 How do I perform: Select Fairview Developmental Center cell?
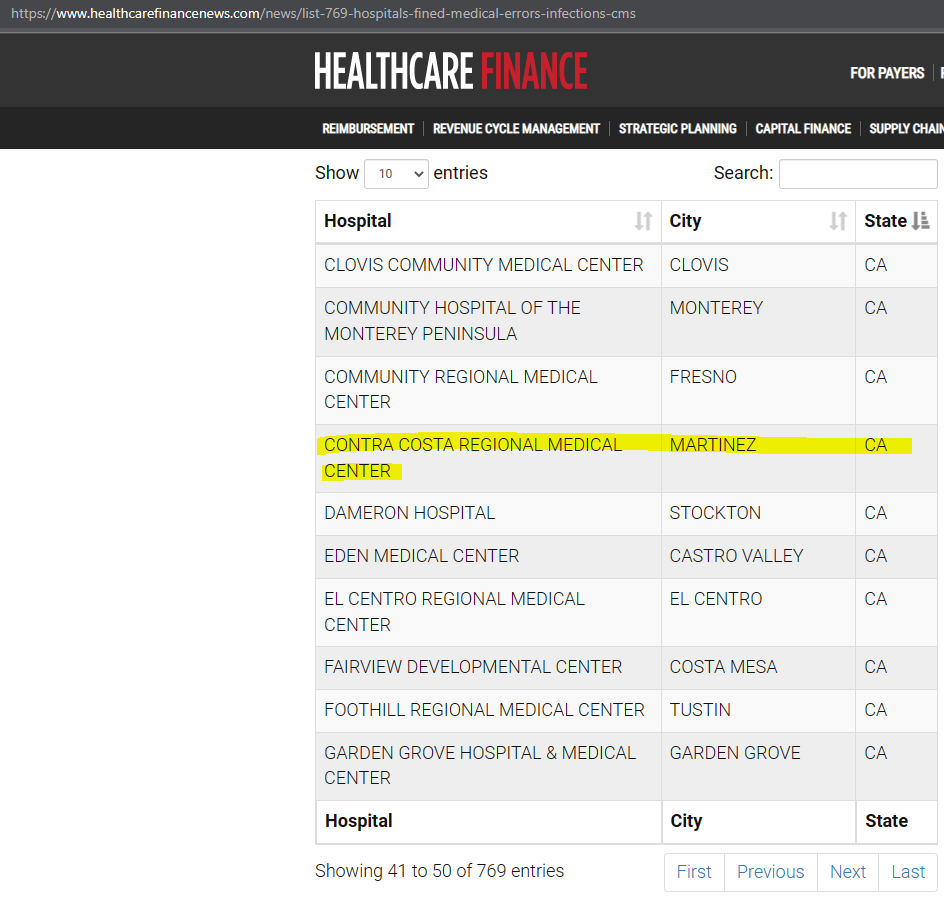point(488,668)
